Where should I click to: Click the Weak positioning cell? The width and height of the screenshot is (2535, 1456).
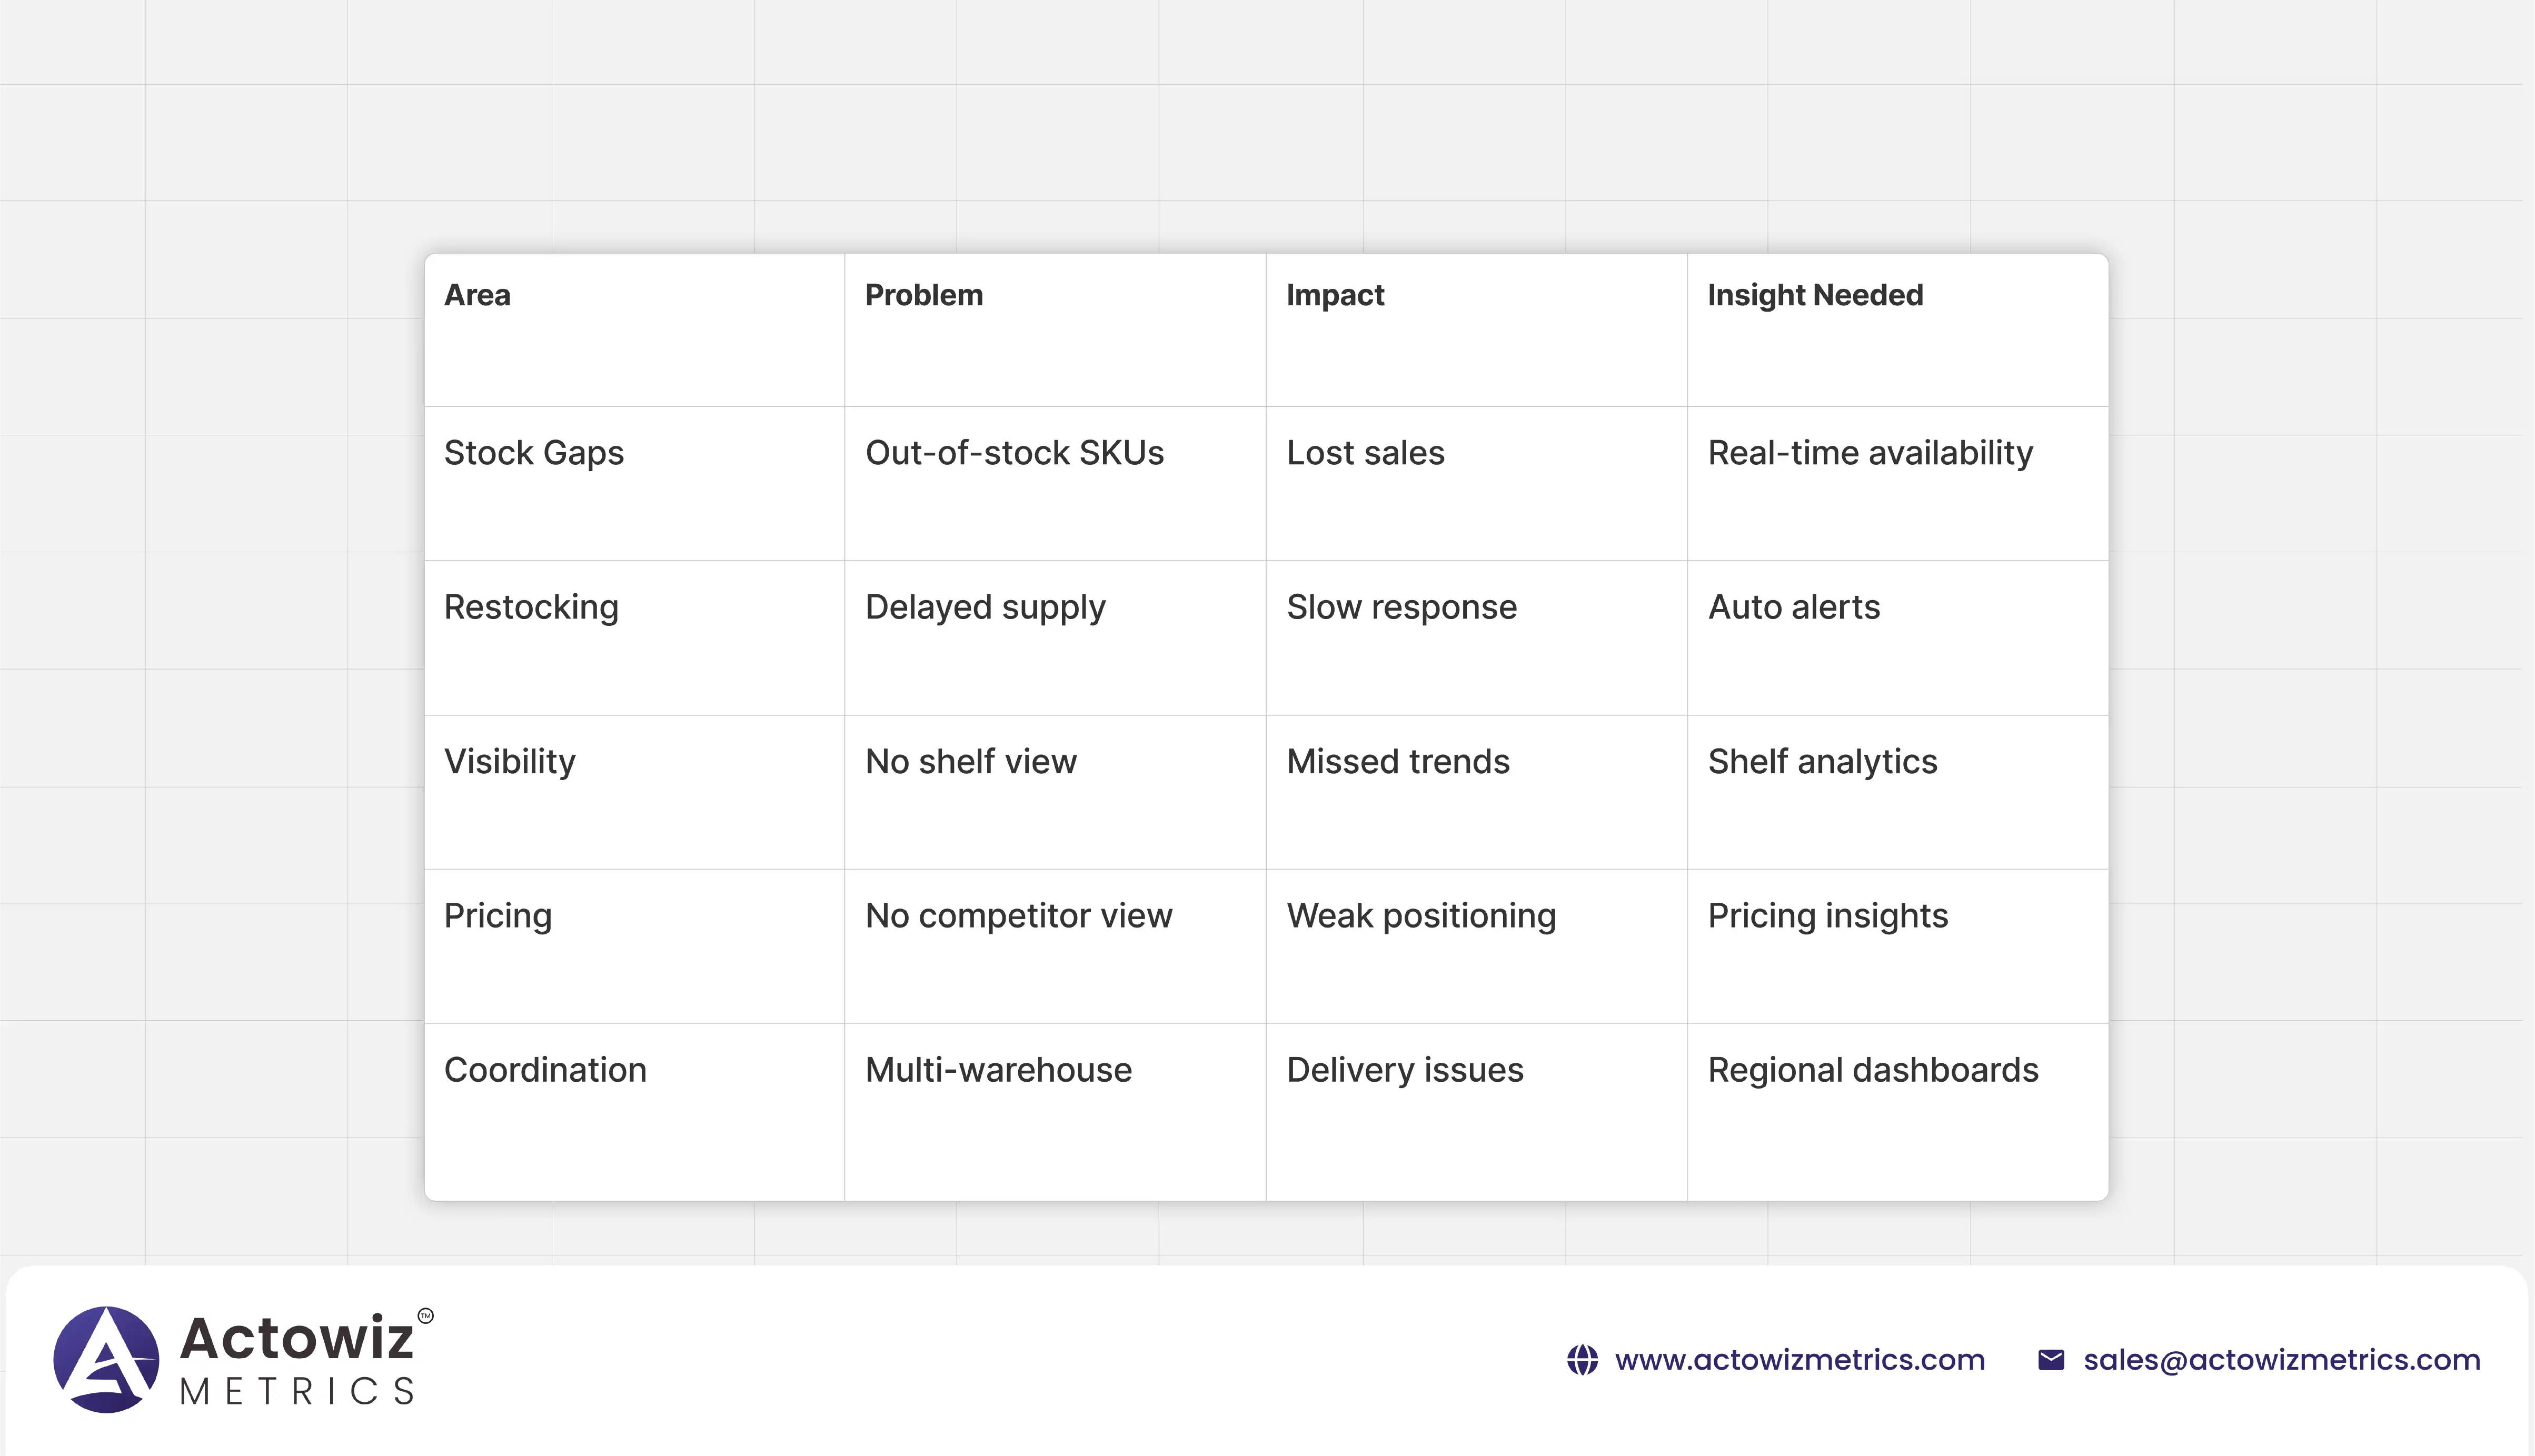click(1421, 916)
